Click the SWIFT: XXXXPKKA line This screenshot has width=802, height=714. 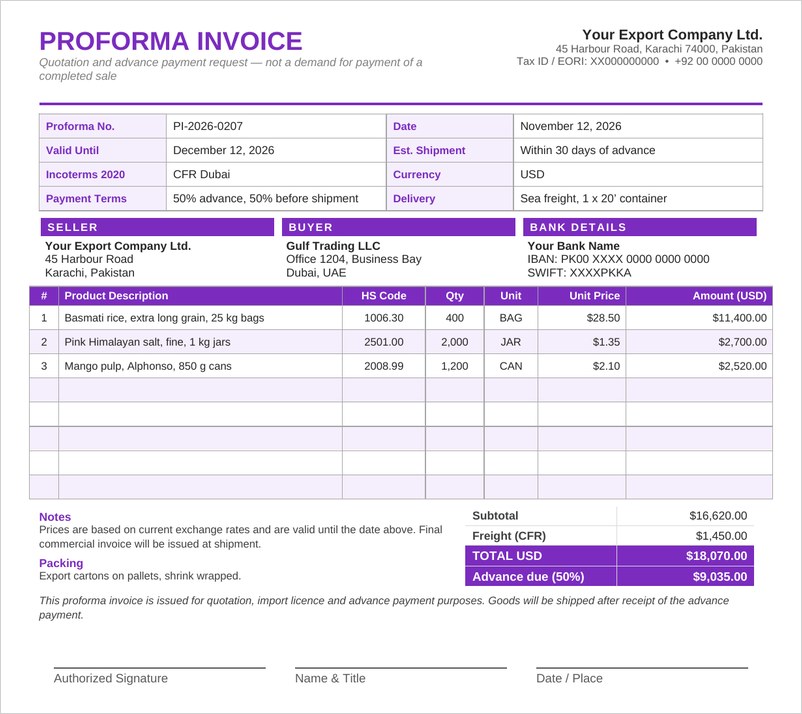(x=579, y=273)
